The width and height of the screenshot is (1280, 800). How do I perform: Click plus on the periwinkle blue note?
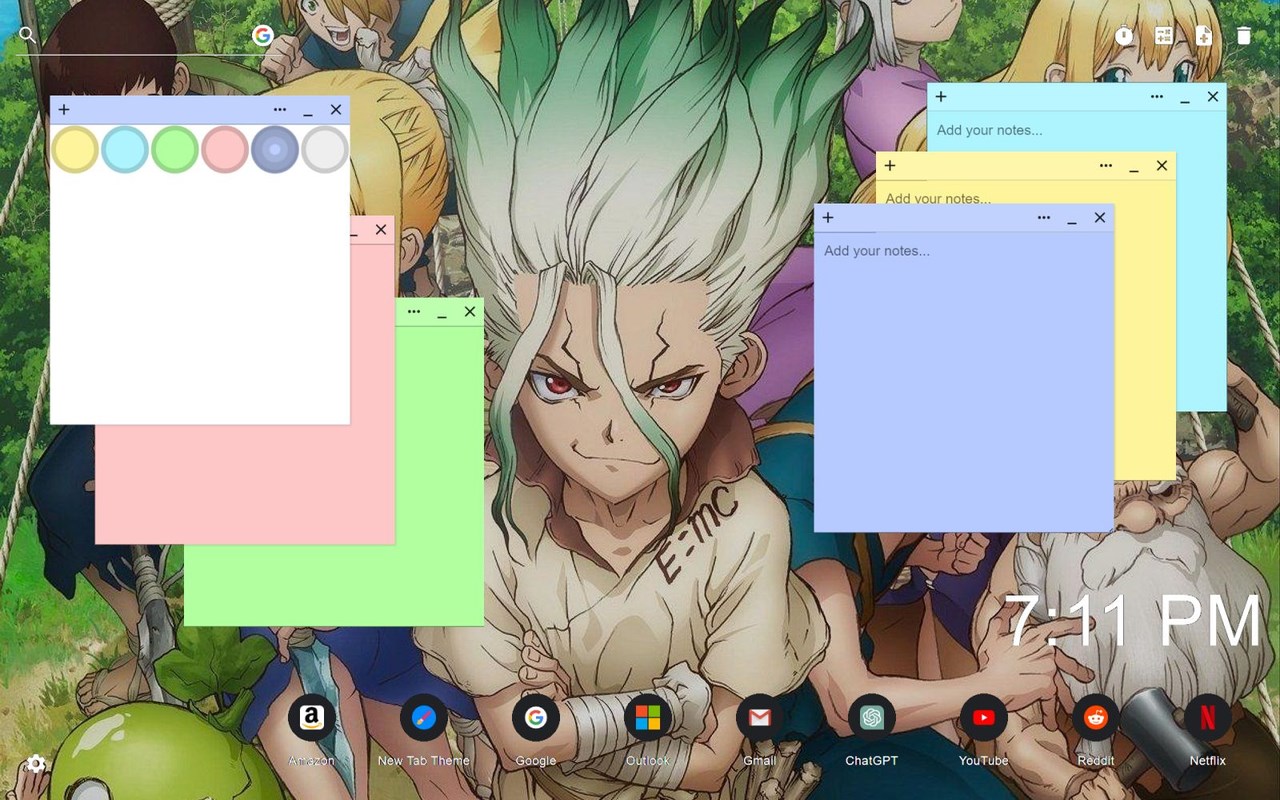tap(828, 218)
